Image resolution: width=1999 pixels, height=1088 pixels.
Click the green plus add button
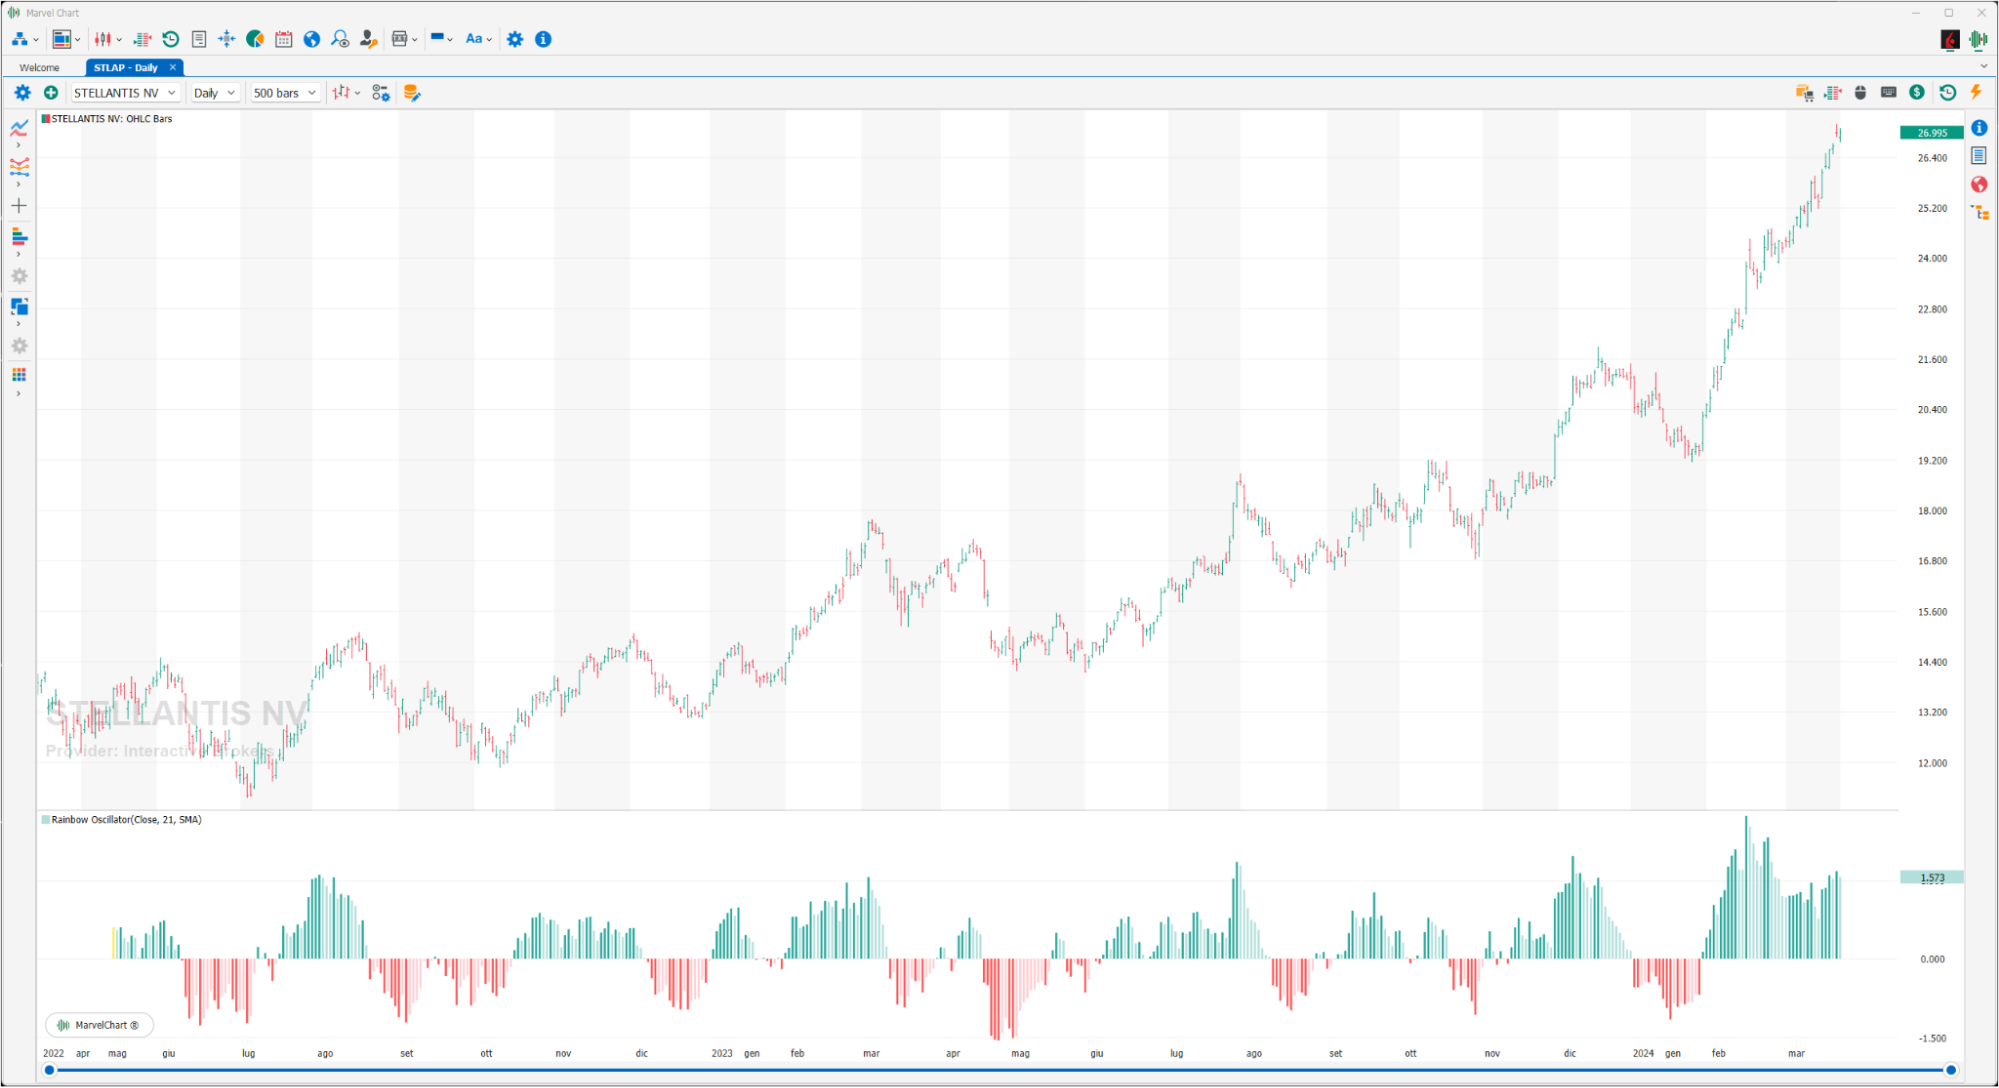coord(51,92)
